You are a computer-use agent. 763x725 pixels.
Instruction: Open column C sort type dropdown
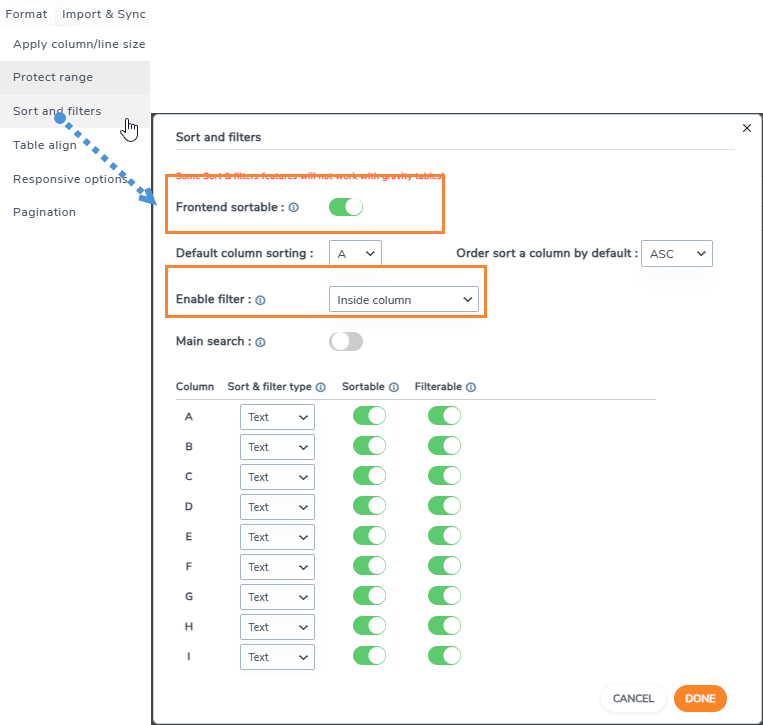pos(277,477)
